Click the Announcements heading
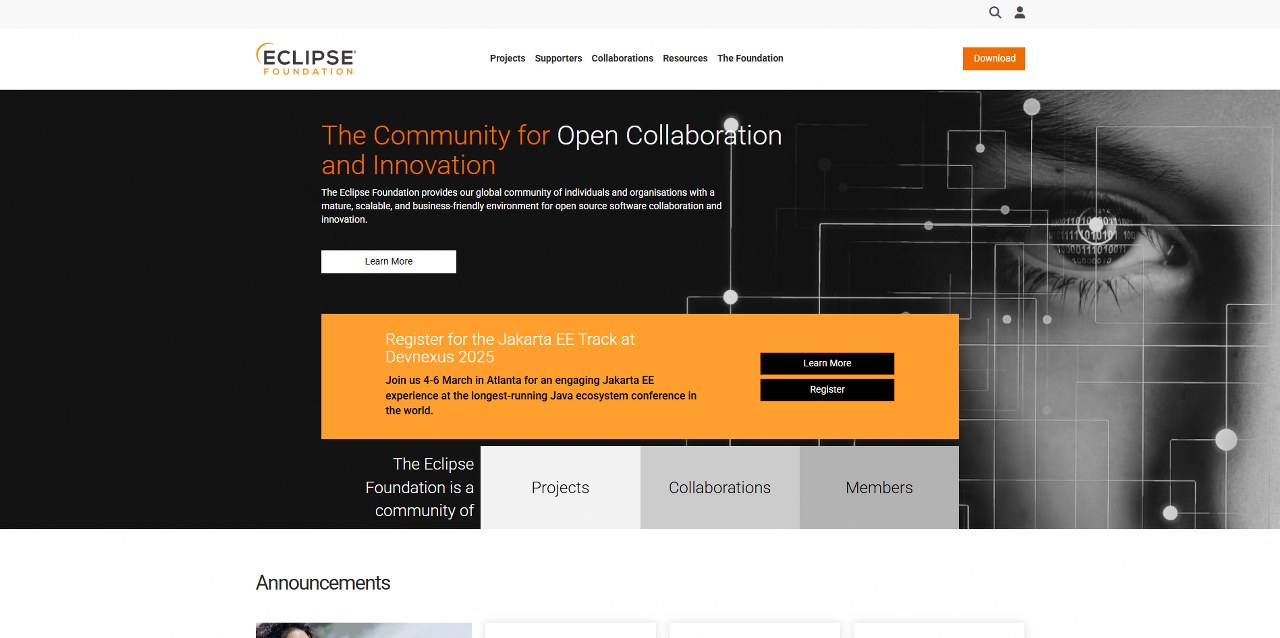 point(323,583)
